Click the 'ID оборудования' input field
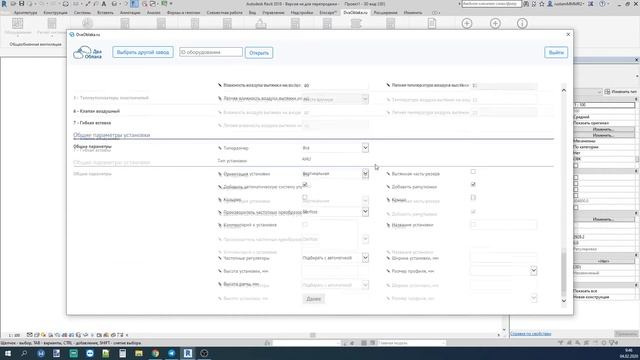 211,52
